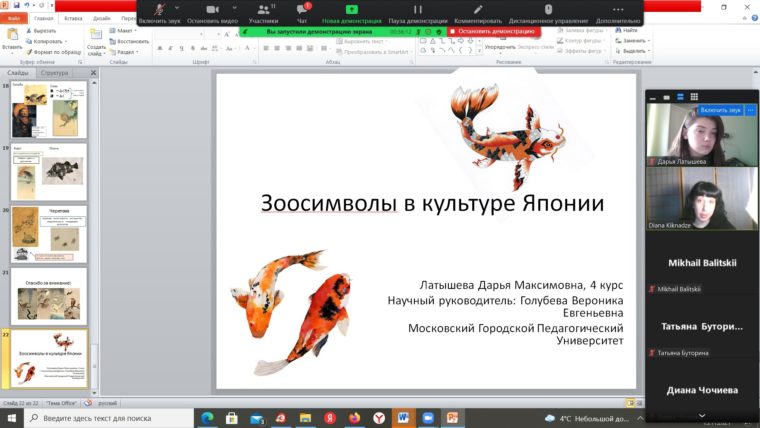Stop video in Zoom toolbar
This screenshot has width=760, height=428.
click(x=213, y=13)
